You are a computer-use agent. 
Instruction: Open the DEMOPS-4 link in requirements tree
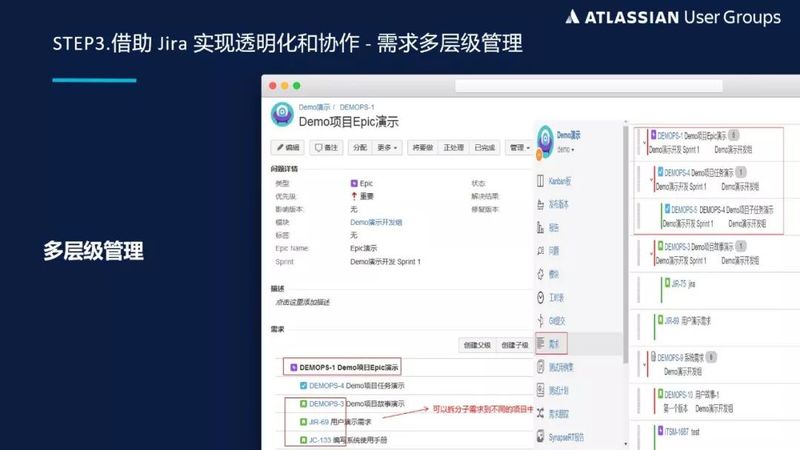pos(327,386)
